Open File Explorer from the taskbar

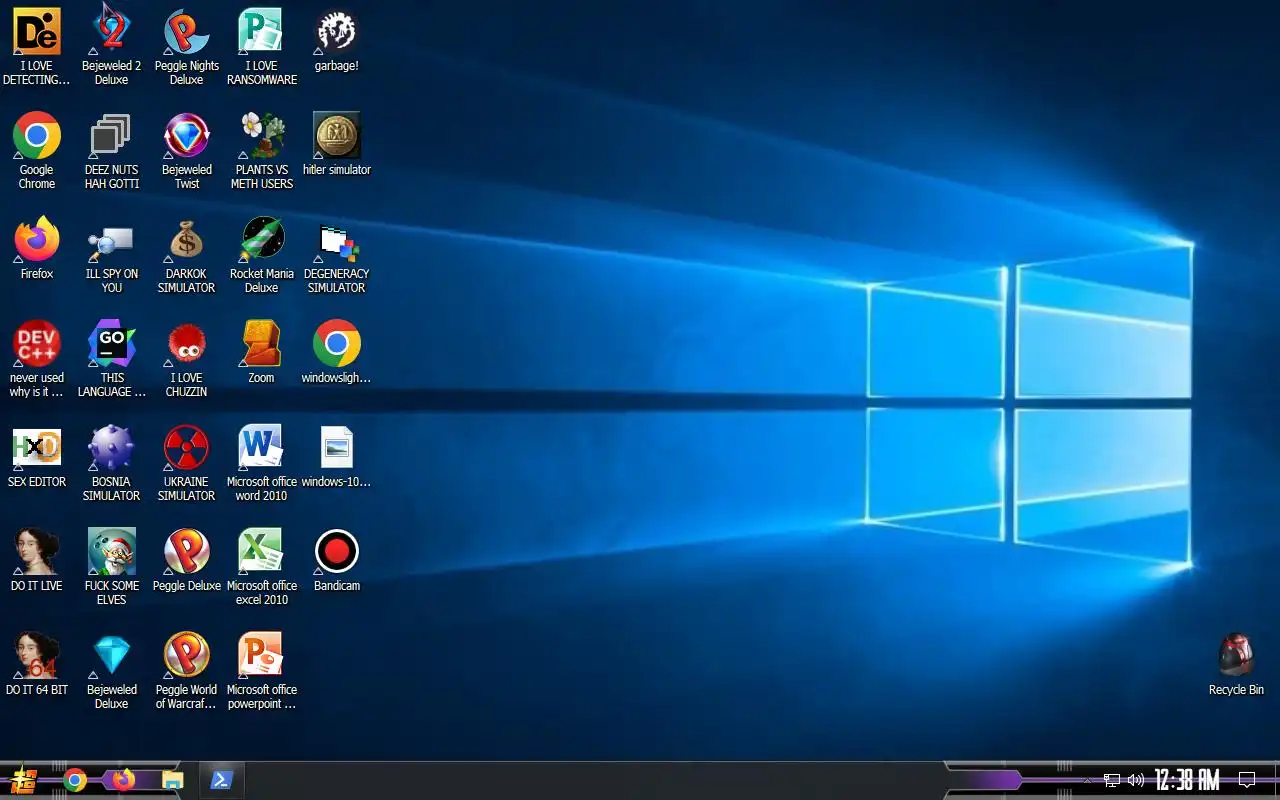pos(173,780)
